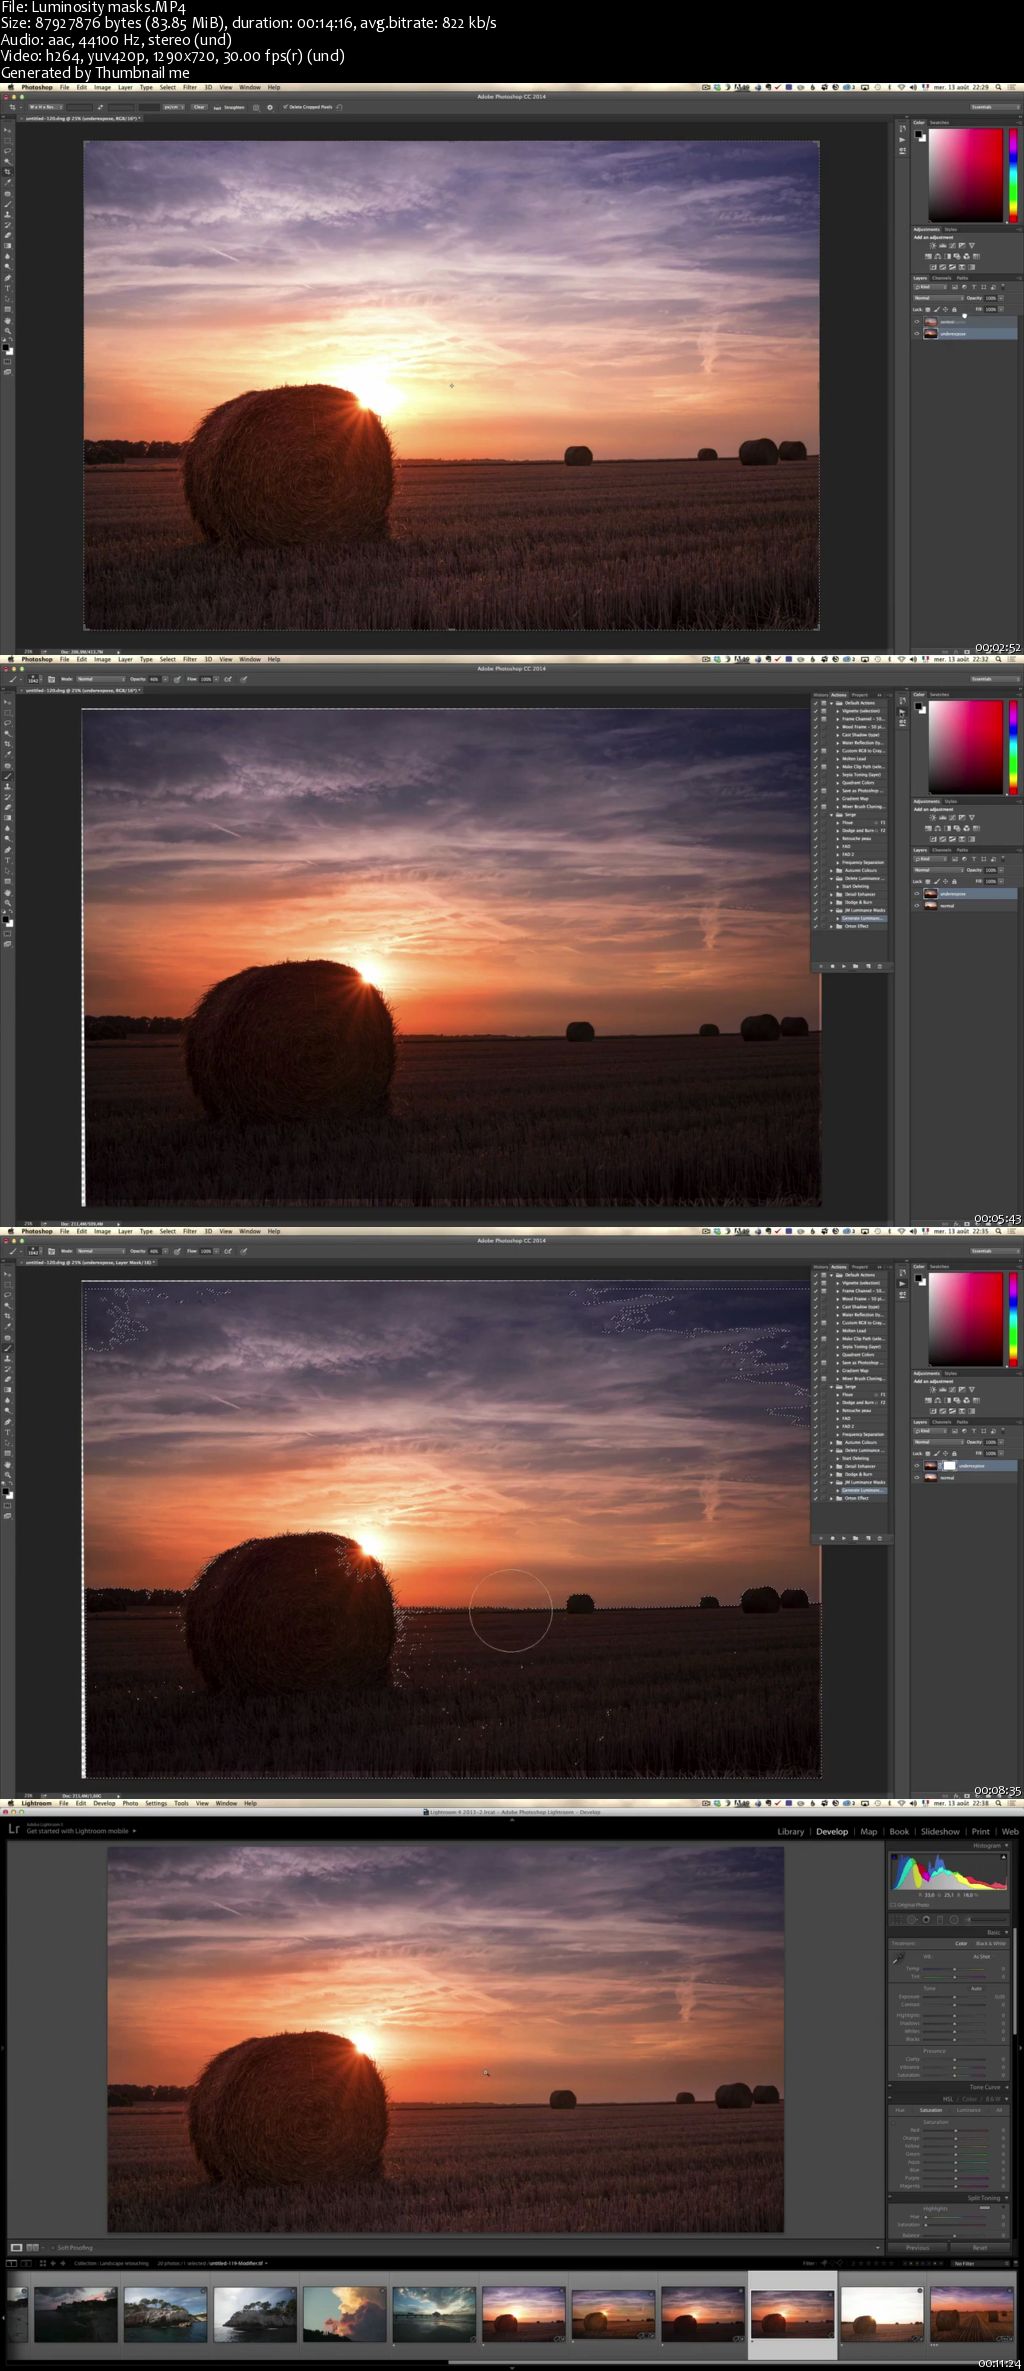Hide normal layer in third Photoshop frame
The image size is (1024, 2371).
pos(917,1478)
